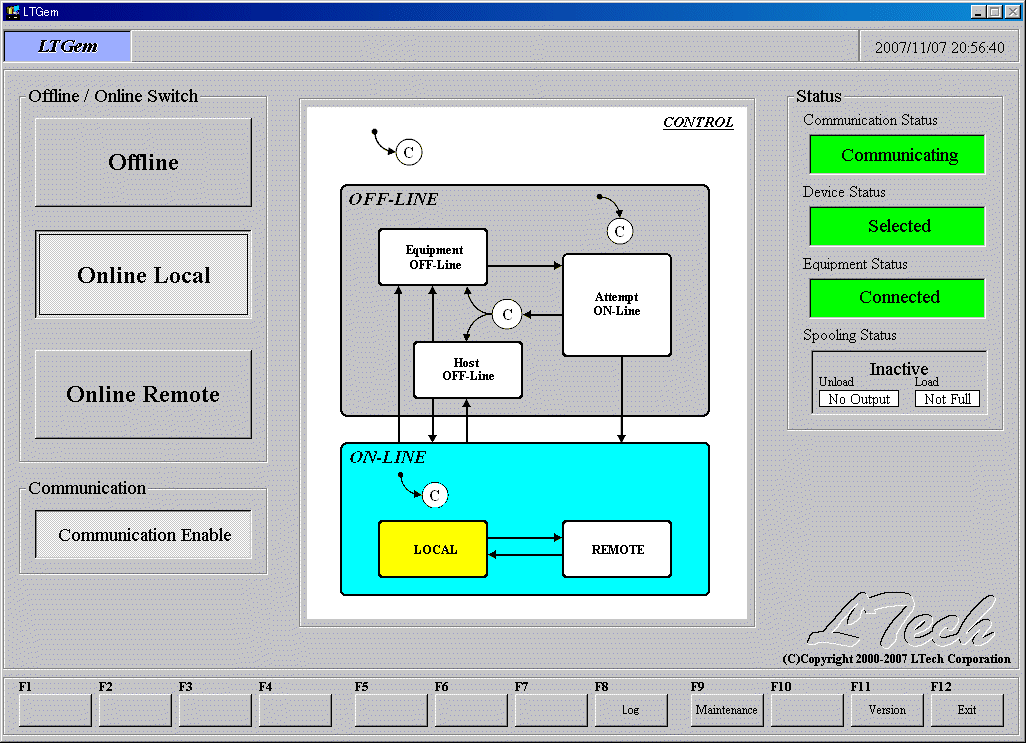Click the green Selected device status
Image resolution: width=1026 pixels, height=743 pixels.
pyautogui.click(x=898, y=226)
